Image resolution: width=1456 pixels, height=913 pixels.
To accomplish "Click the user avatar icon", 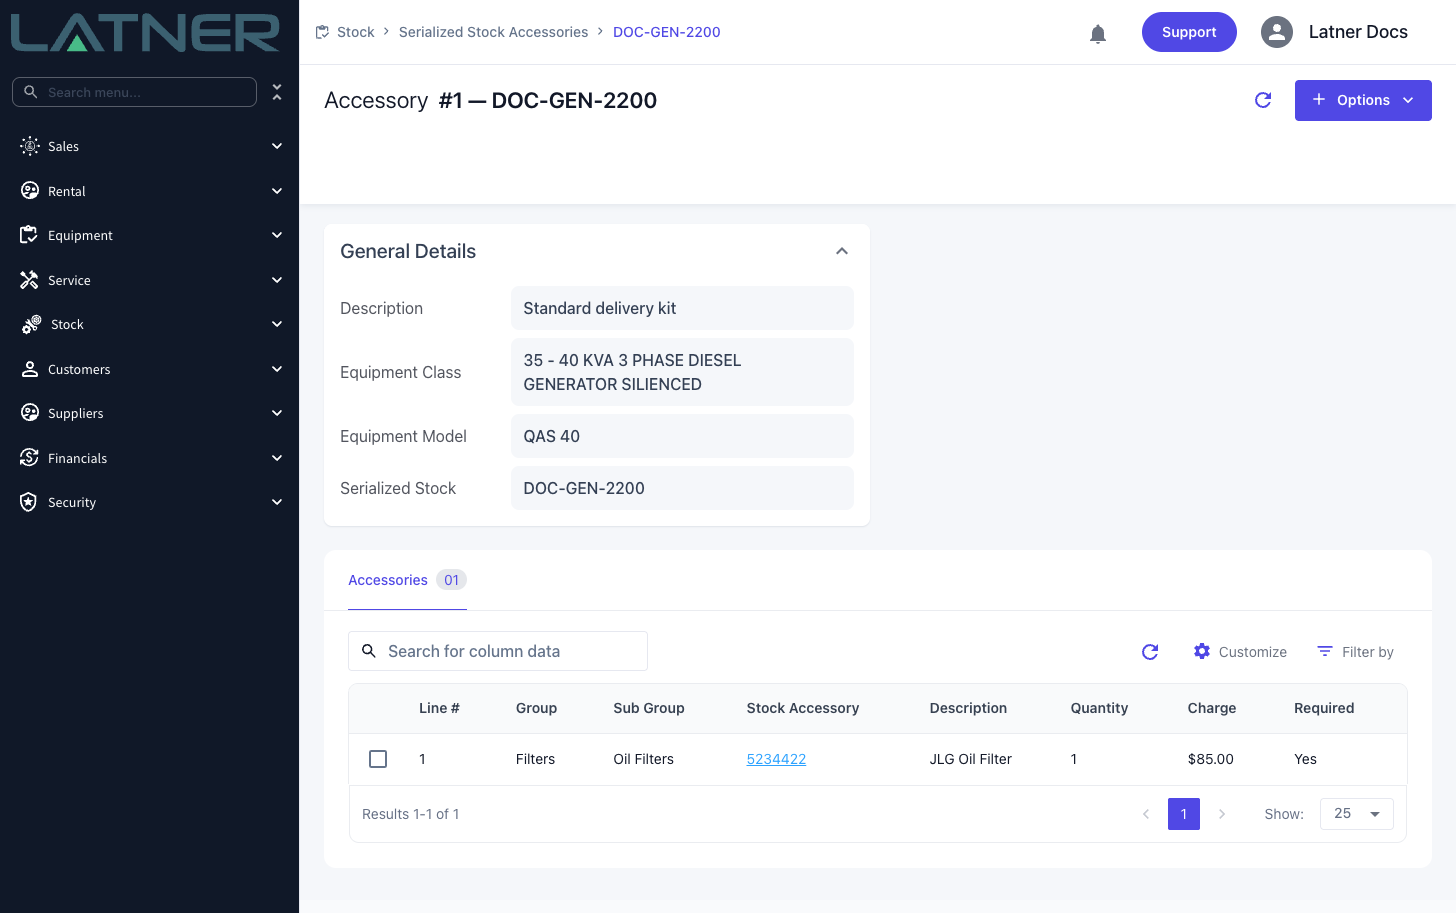I will [x=1277, y=32].
